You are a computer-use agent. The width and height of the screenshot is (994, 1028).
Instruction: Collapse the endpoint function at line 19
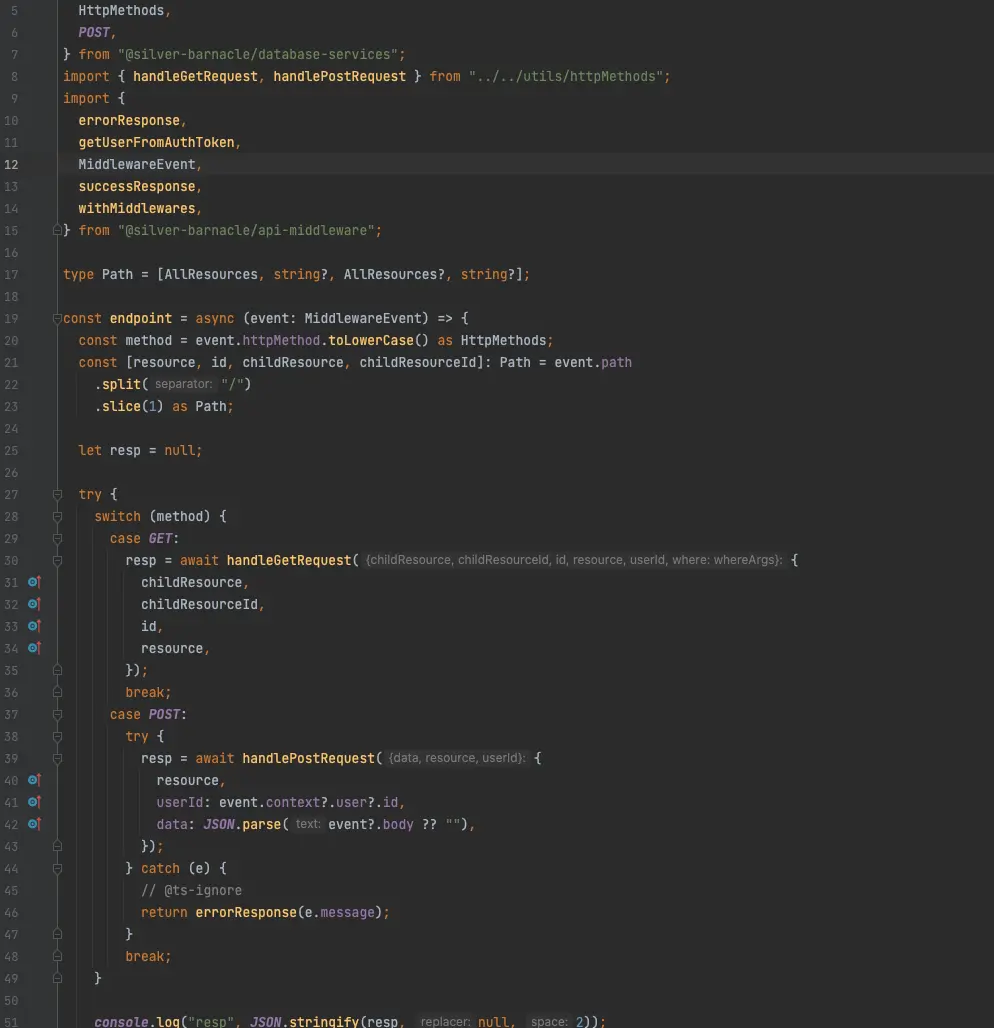click(x=57, y=319)
